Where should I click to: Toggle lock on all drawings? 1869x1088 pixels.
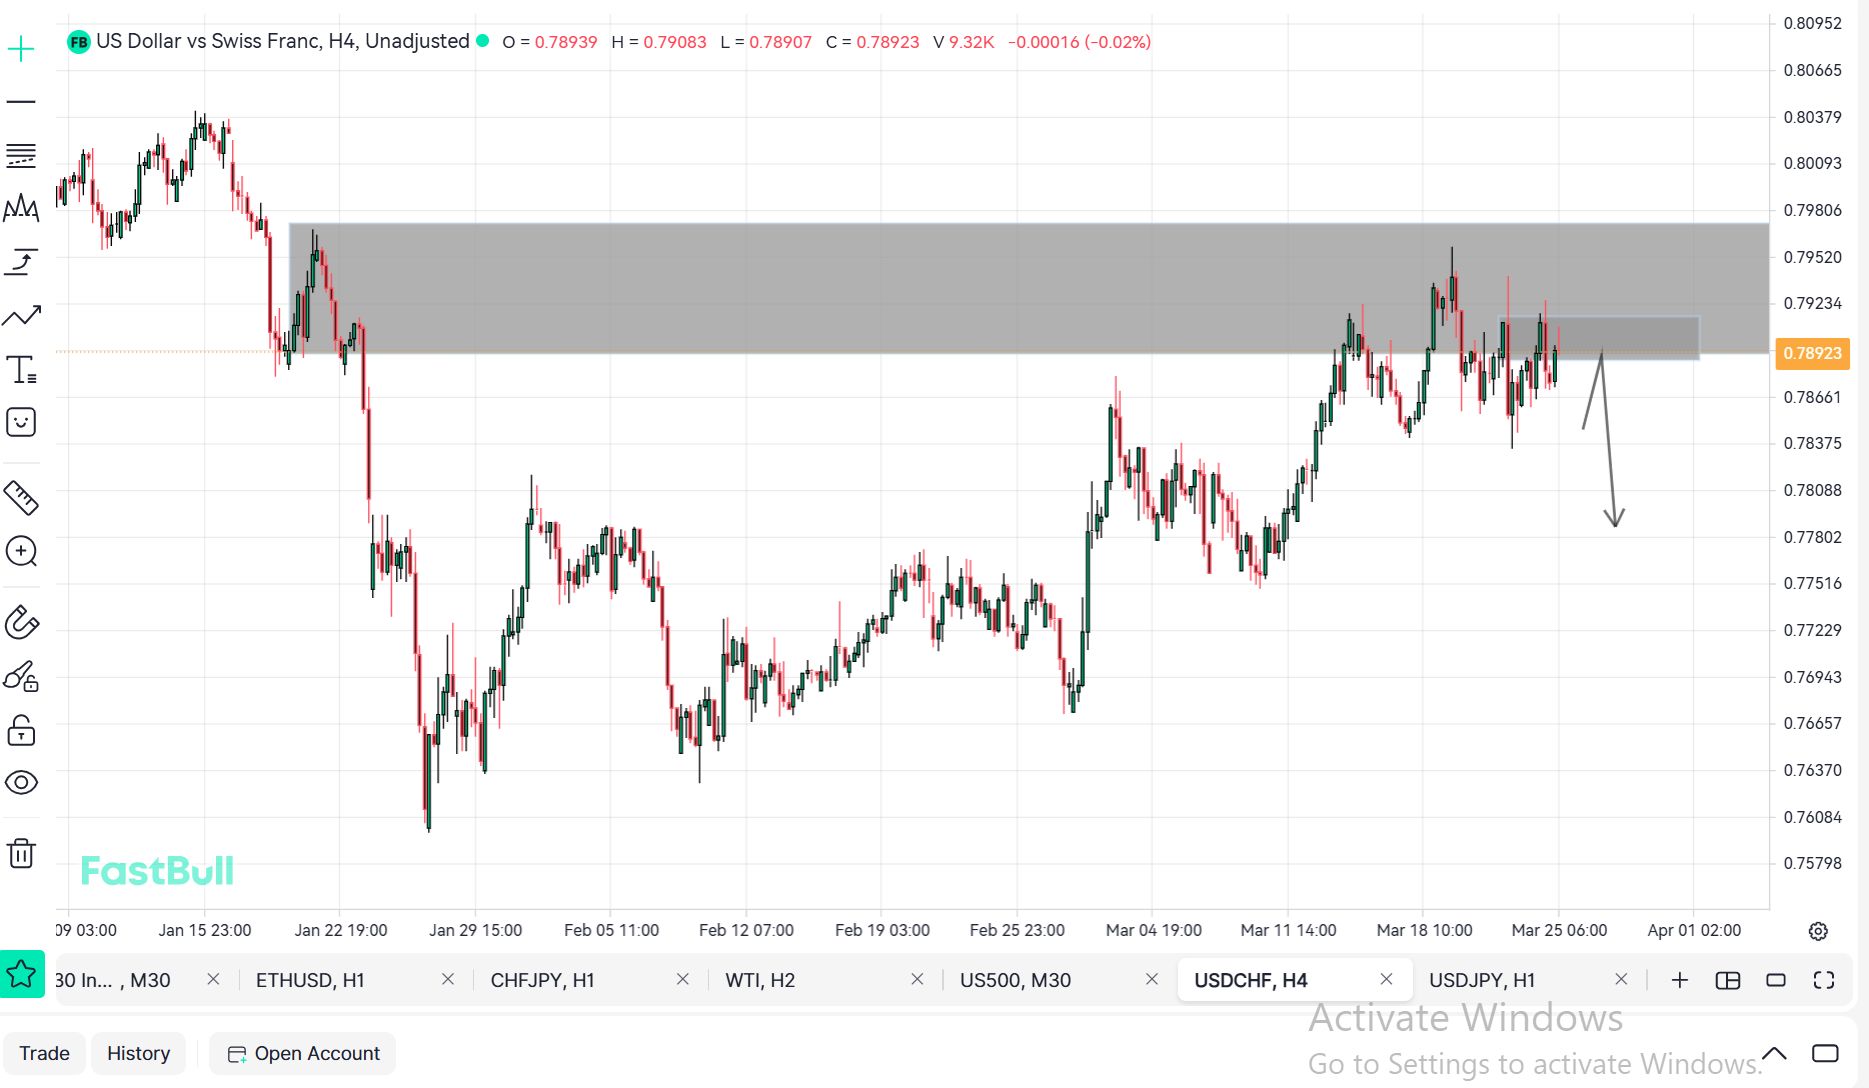(x=21, y=731)
